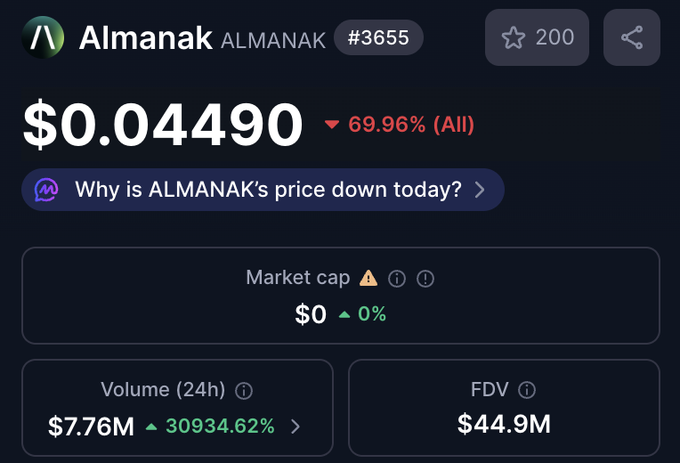Click the Market cap info icon

[397, 279]
